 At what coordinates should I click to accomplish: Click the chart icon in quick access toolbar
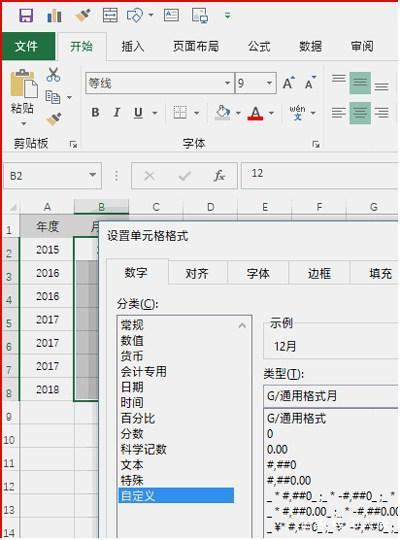pos(54,16)
